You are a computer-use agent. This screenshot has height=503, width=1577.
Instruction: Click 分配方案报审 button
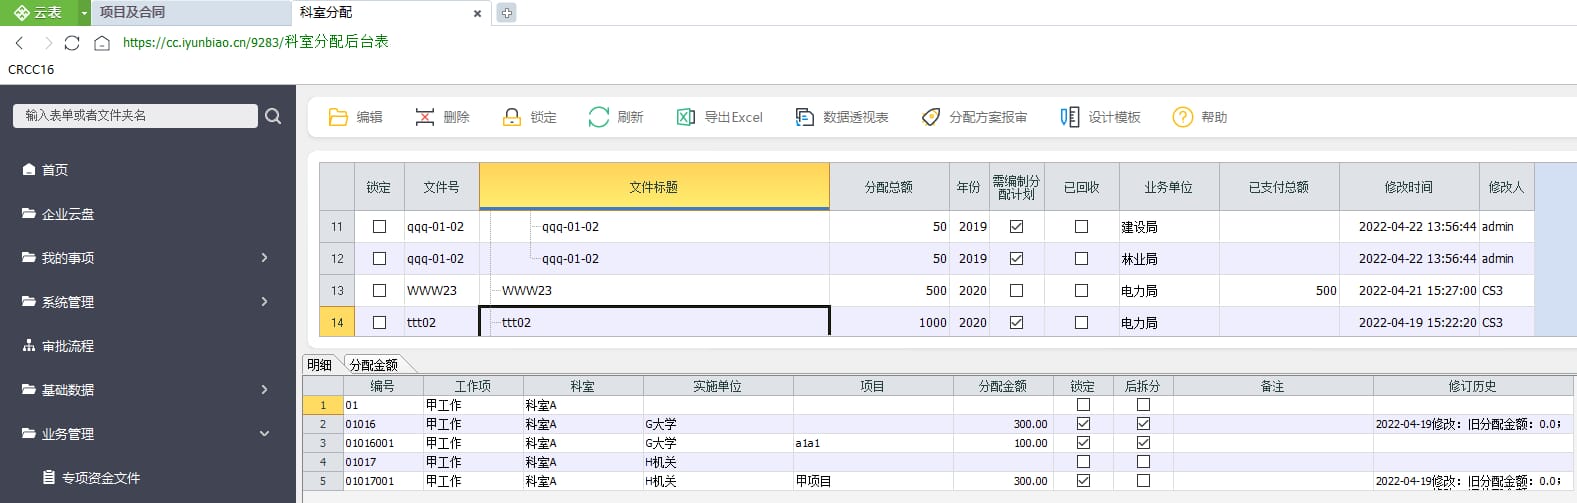(975, 117)
